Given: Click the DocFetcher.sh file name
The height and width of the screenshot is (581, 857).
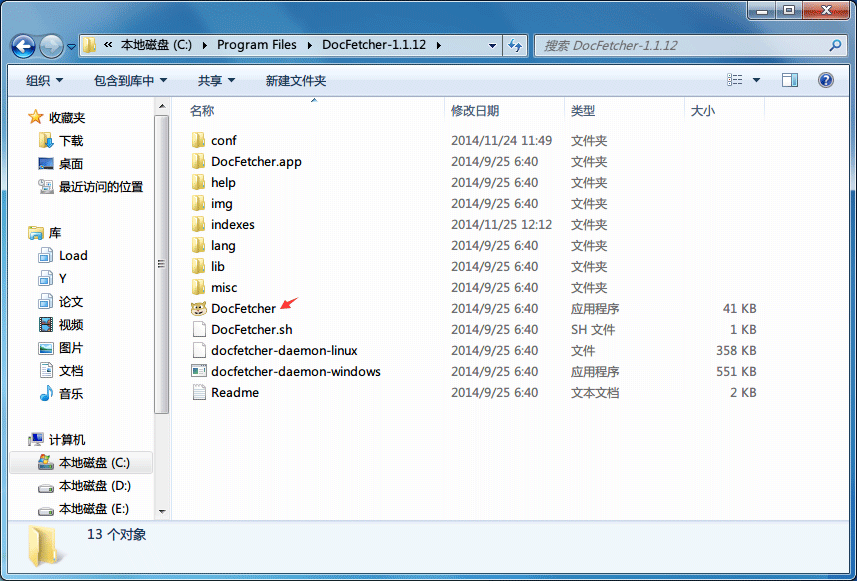Looking at the screenshot, I should coord(251,330).
